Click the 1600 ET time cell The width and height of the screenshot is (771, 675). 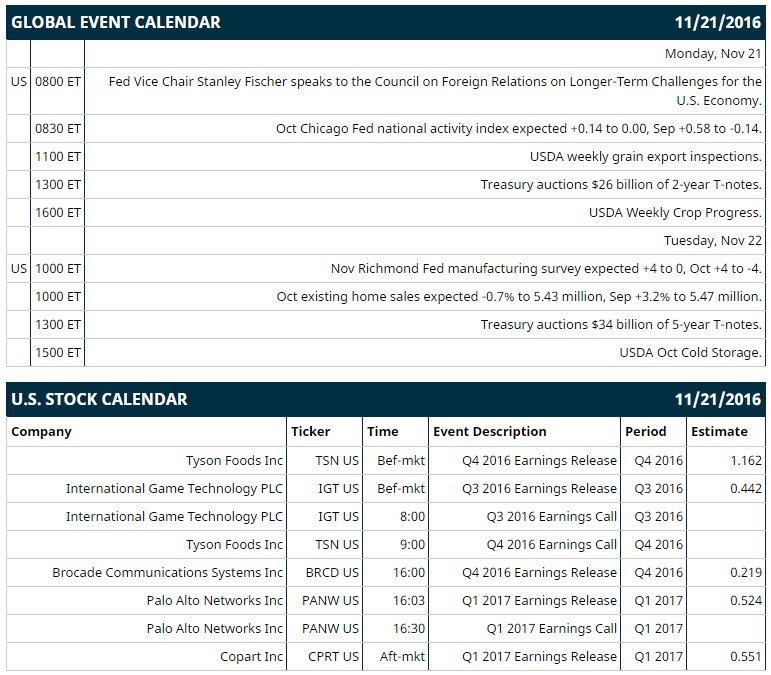coord(58,213)
